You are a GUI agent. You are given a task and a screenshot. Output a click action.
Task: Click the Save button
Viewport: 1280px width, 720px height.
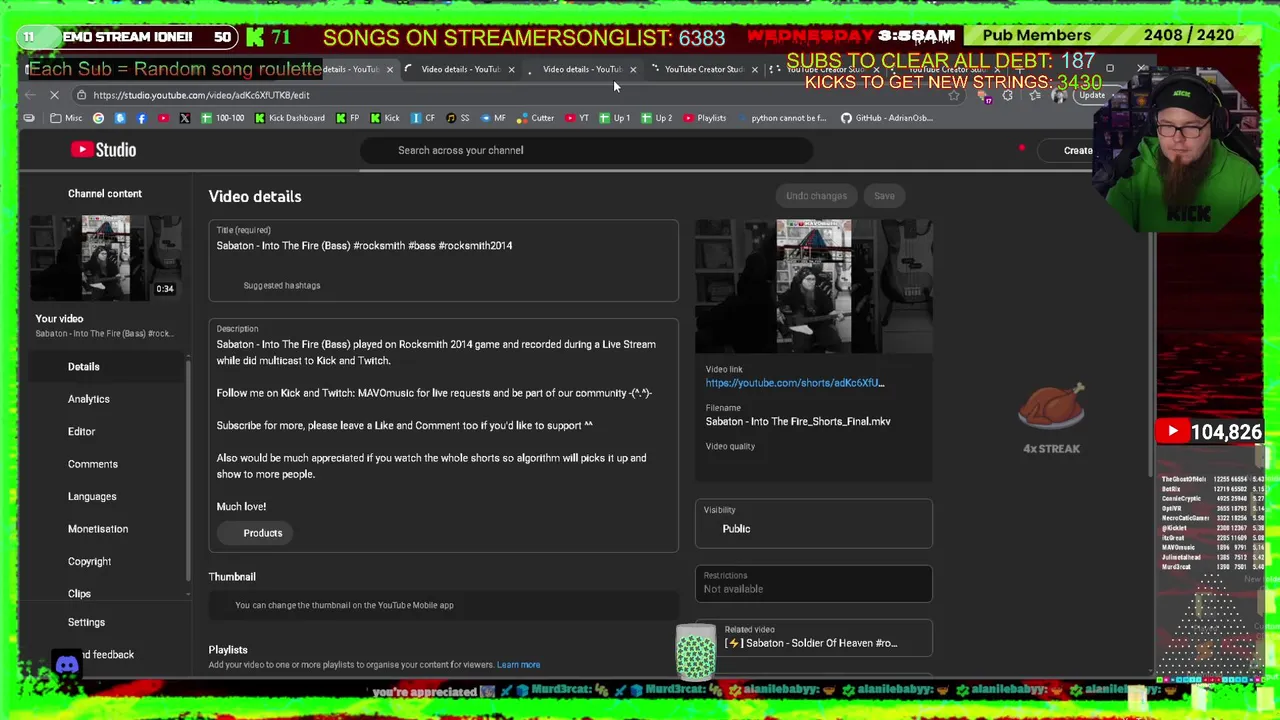[x=884, y=196]
